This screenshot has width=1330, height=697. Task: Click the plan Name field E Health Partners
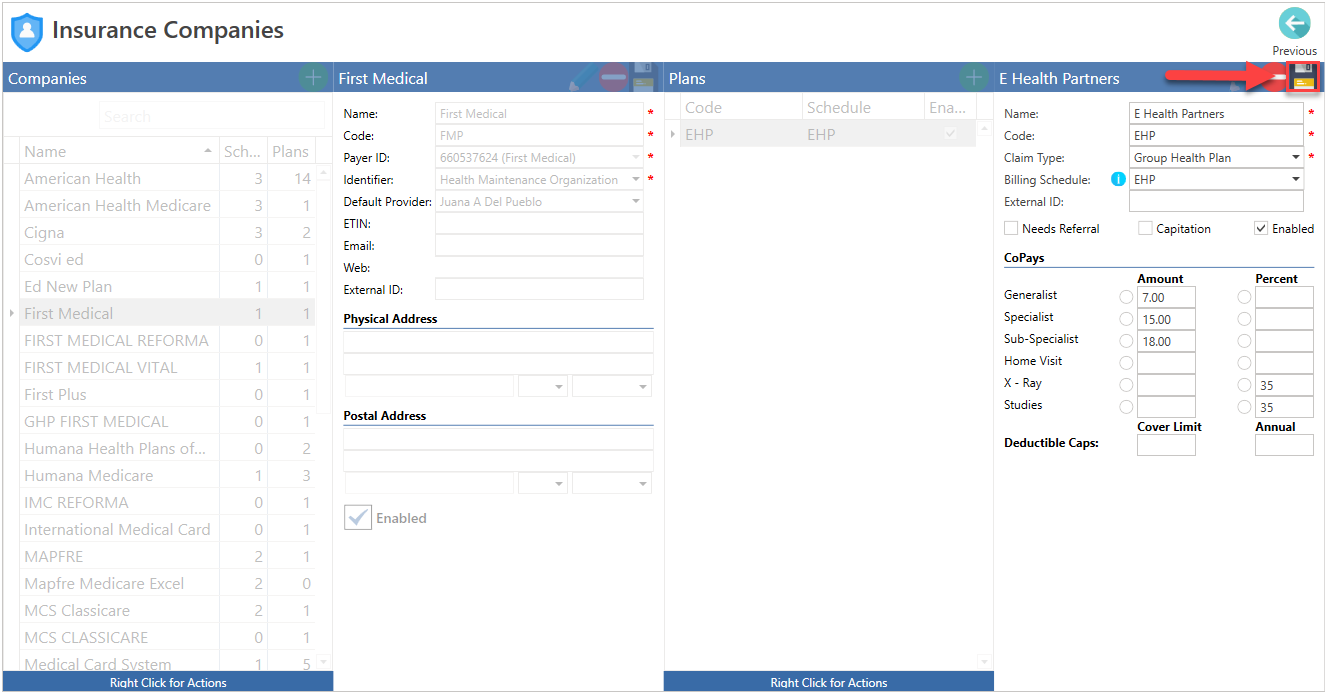point(1216,114)
